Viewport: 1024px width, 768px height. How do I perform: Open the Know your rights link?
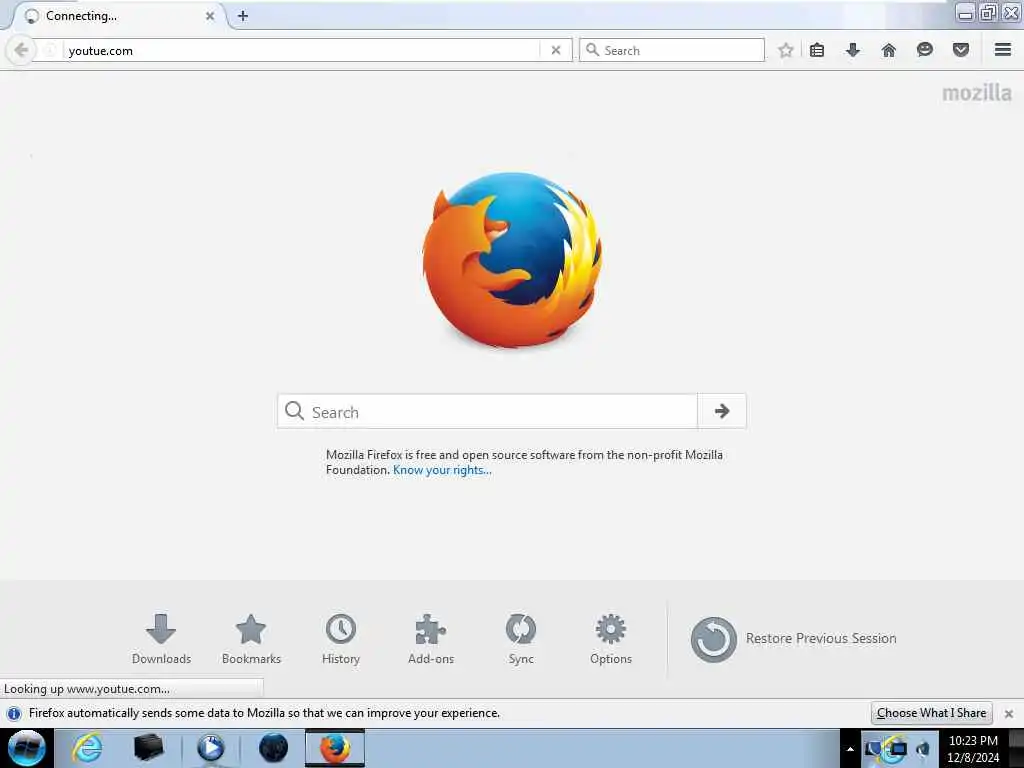tap(442, 470)
